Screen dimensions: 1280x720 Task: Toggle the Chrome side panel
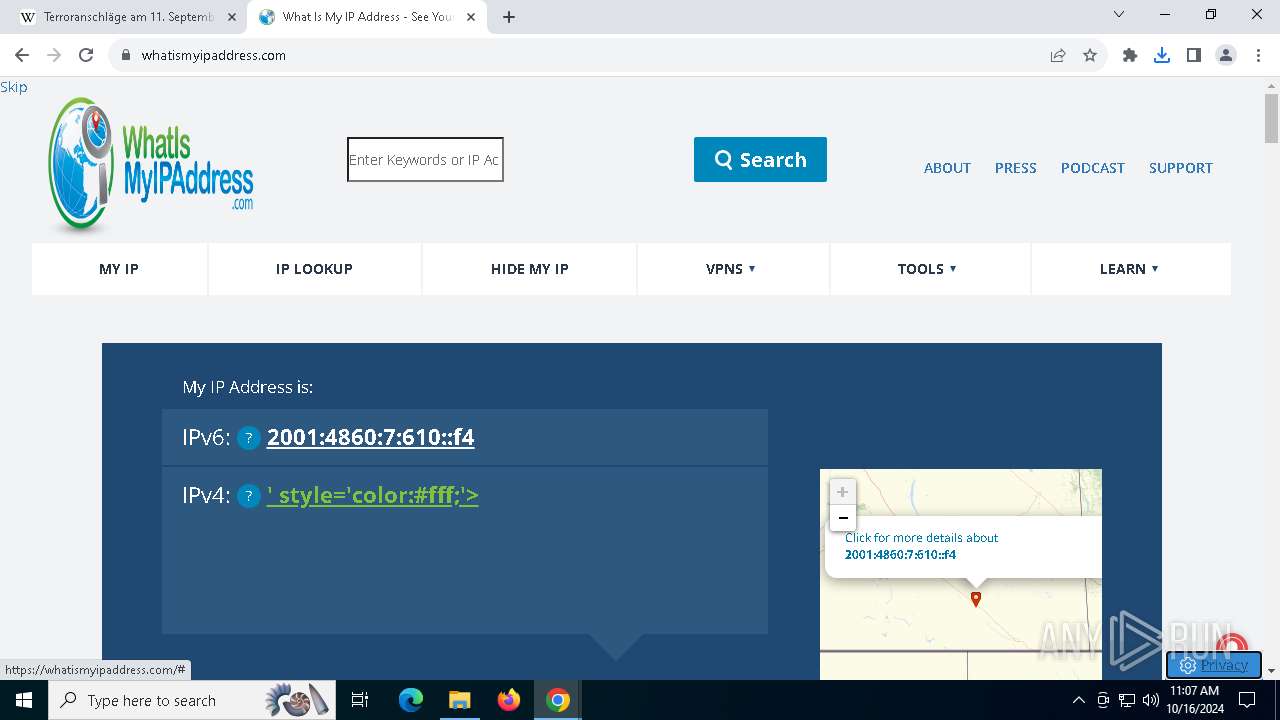coord(1194,55)
